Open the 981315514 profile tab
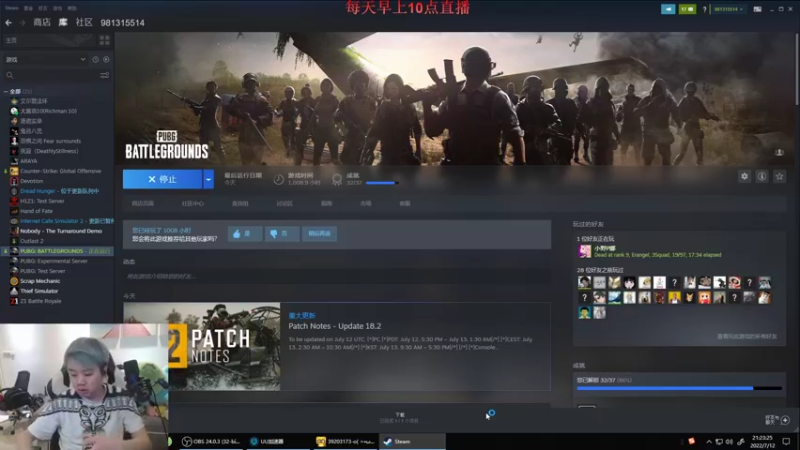800x450 pixels. tap(122, 23)
